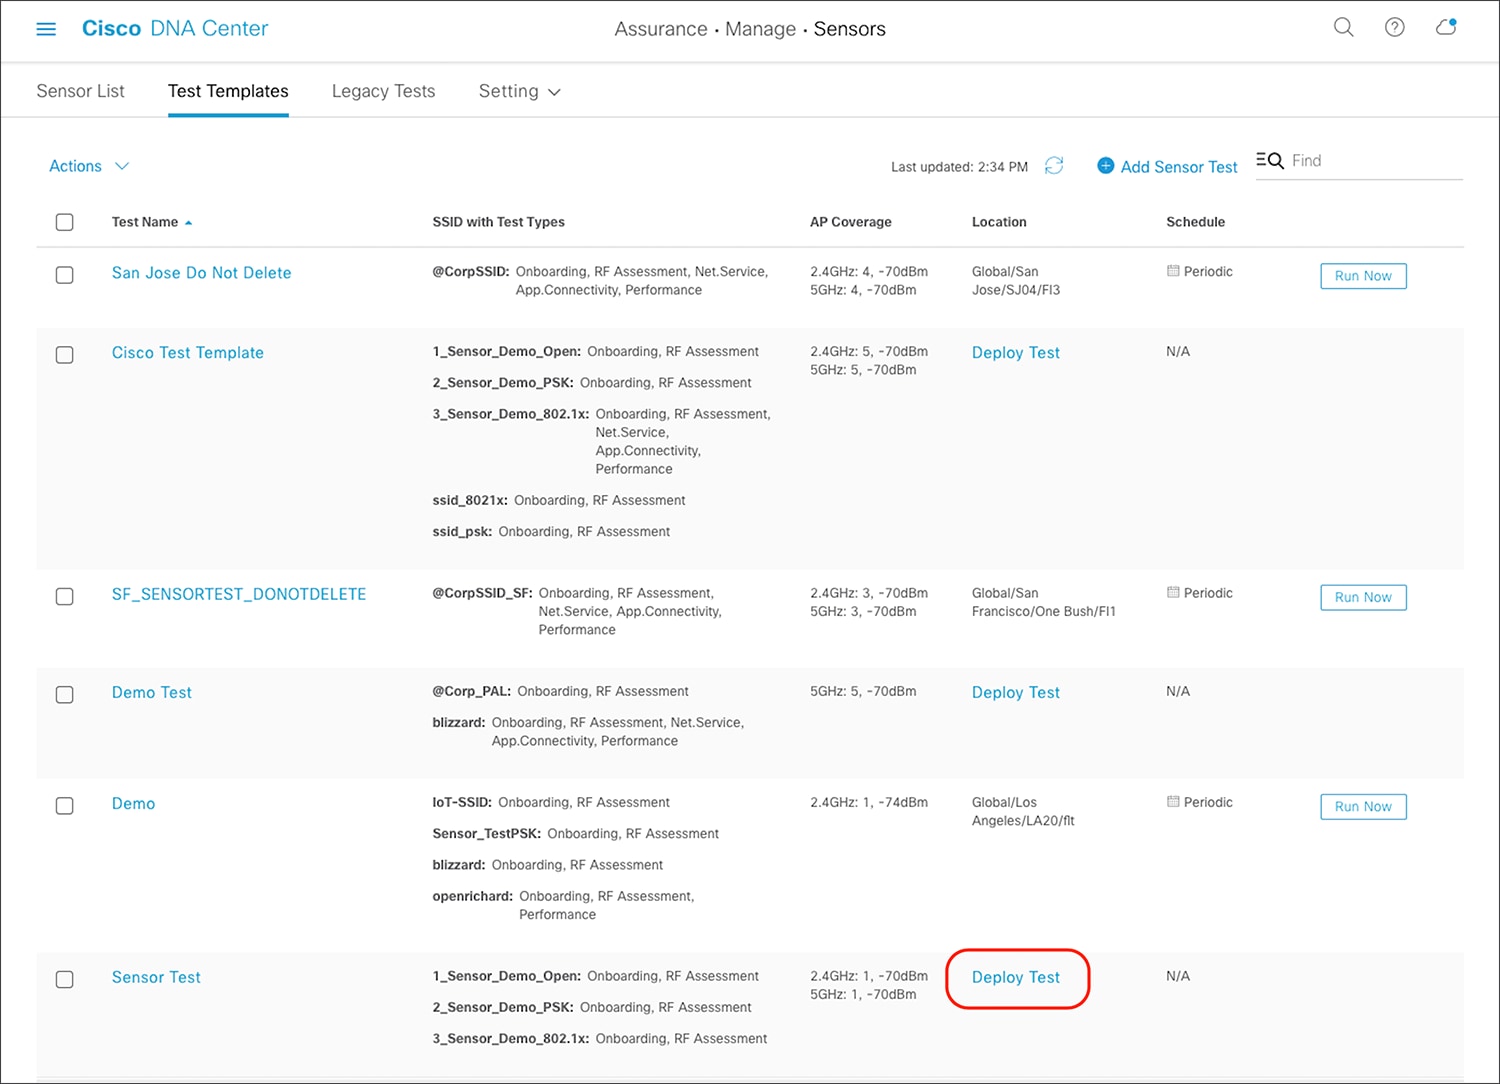The height and width of the screenshot is (1084, 1500).
Task: Toggle the select-all checkbox in header
Action: point(65,222)
